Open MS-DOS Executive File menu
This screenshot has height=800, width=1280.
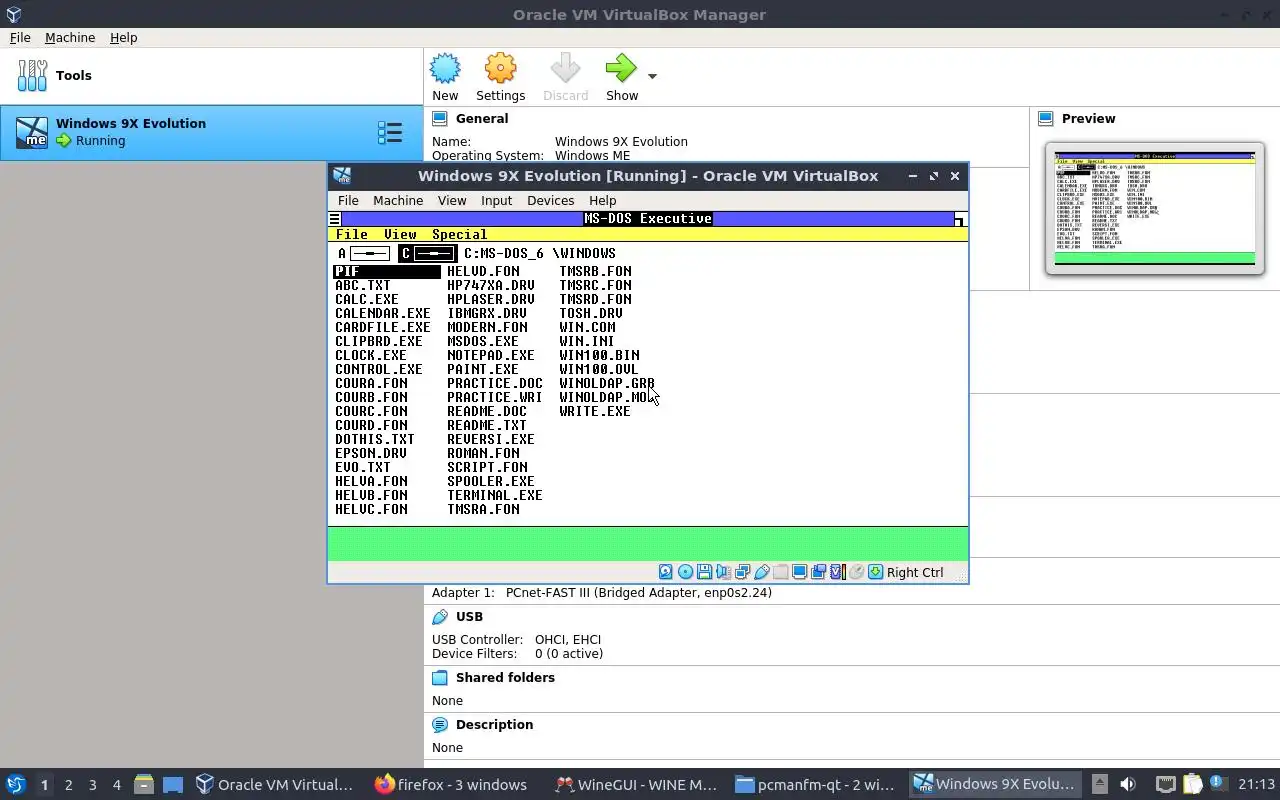click(351, 234)
